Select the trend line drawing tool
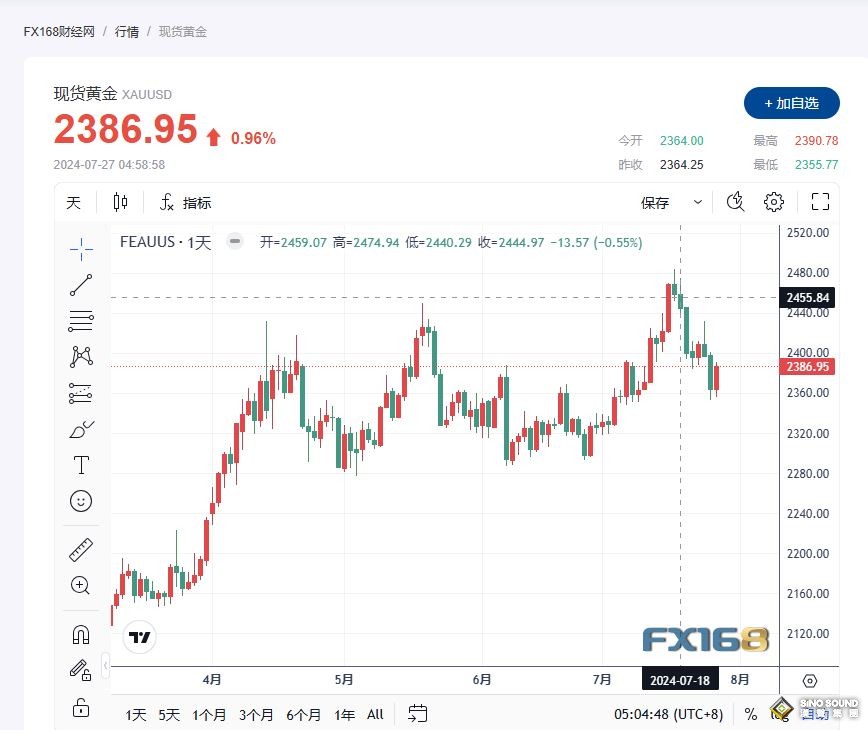The width and height of the screenshot is (868, 730). tap(81, 285)
